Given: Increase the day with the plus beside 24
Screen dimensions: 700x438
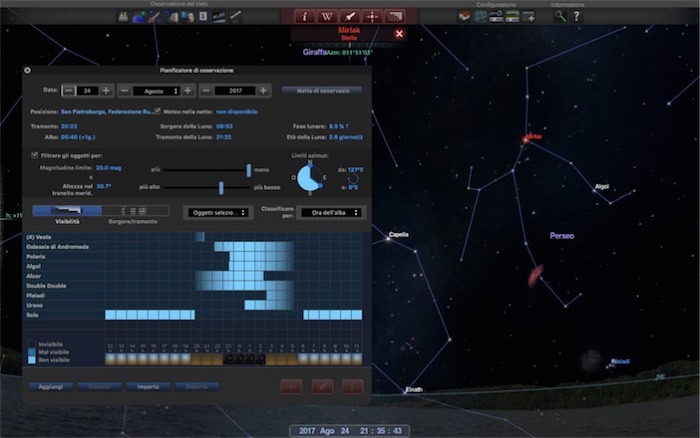Looking at the screenshot, I should coord(106,91).
